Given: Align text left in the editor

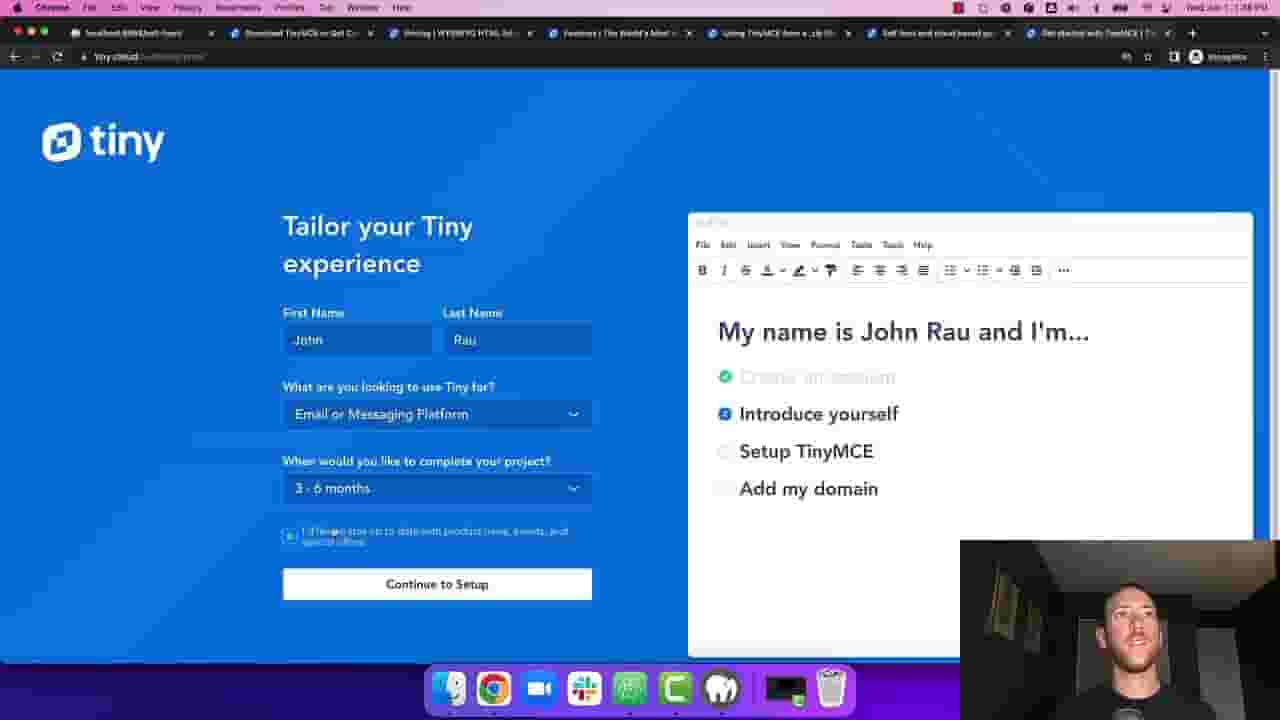Looking at the screenshot, I should pos(857,270).
